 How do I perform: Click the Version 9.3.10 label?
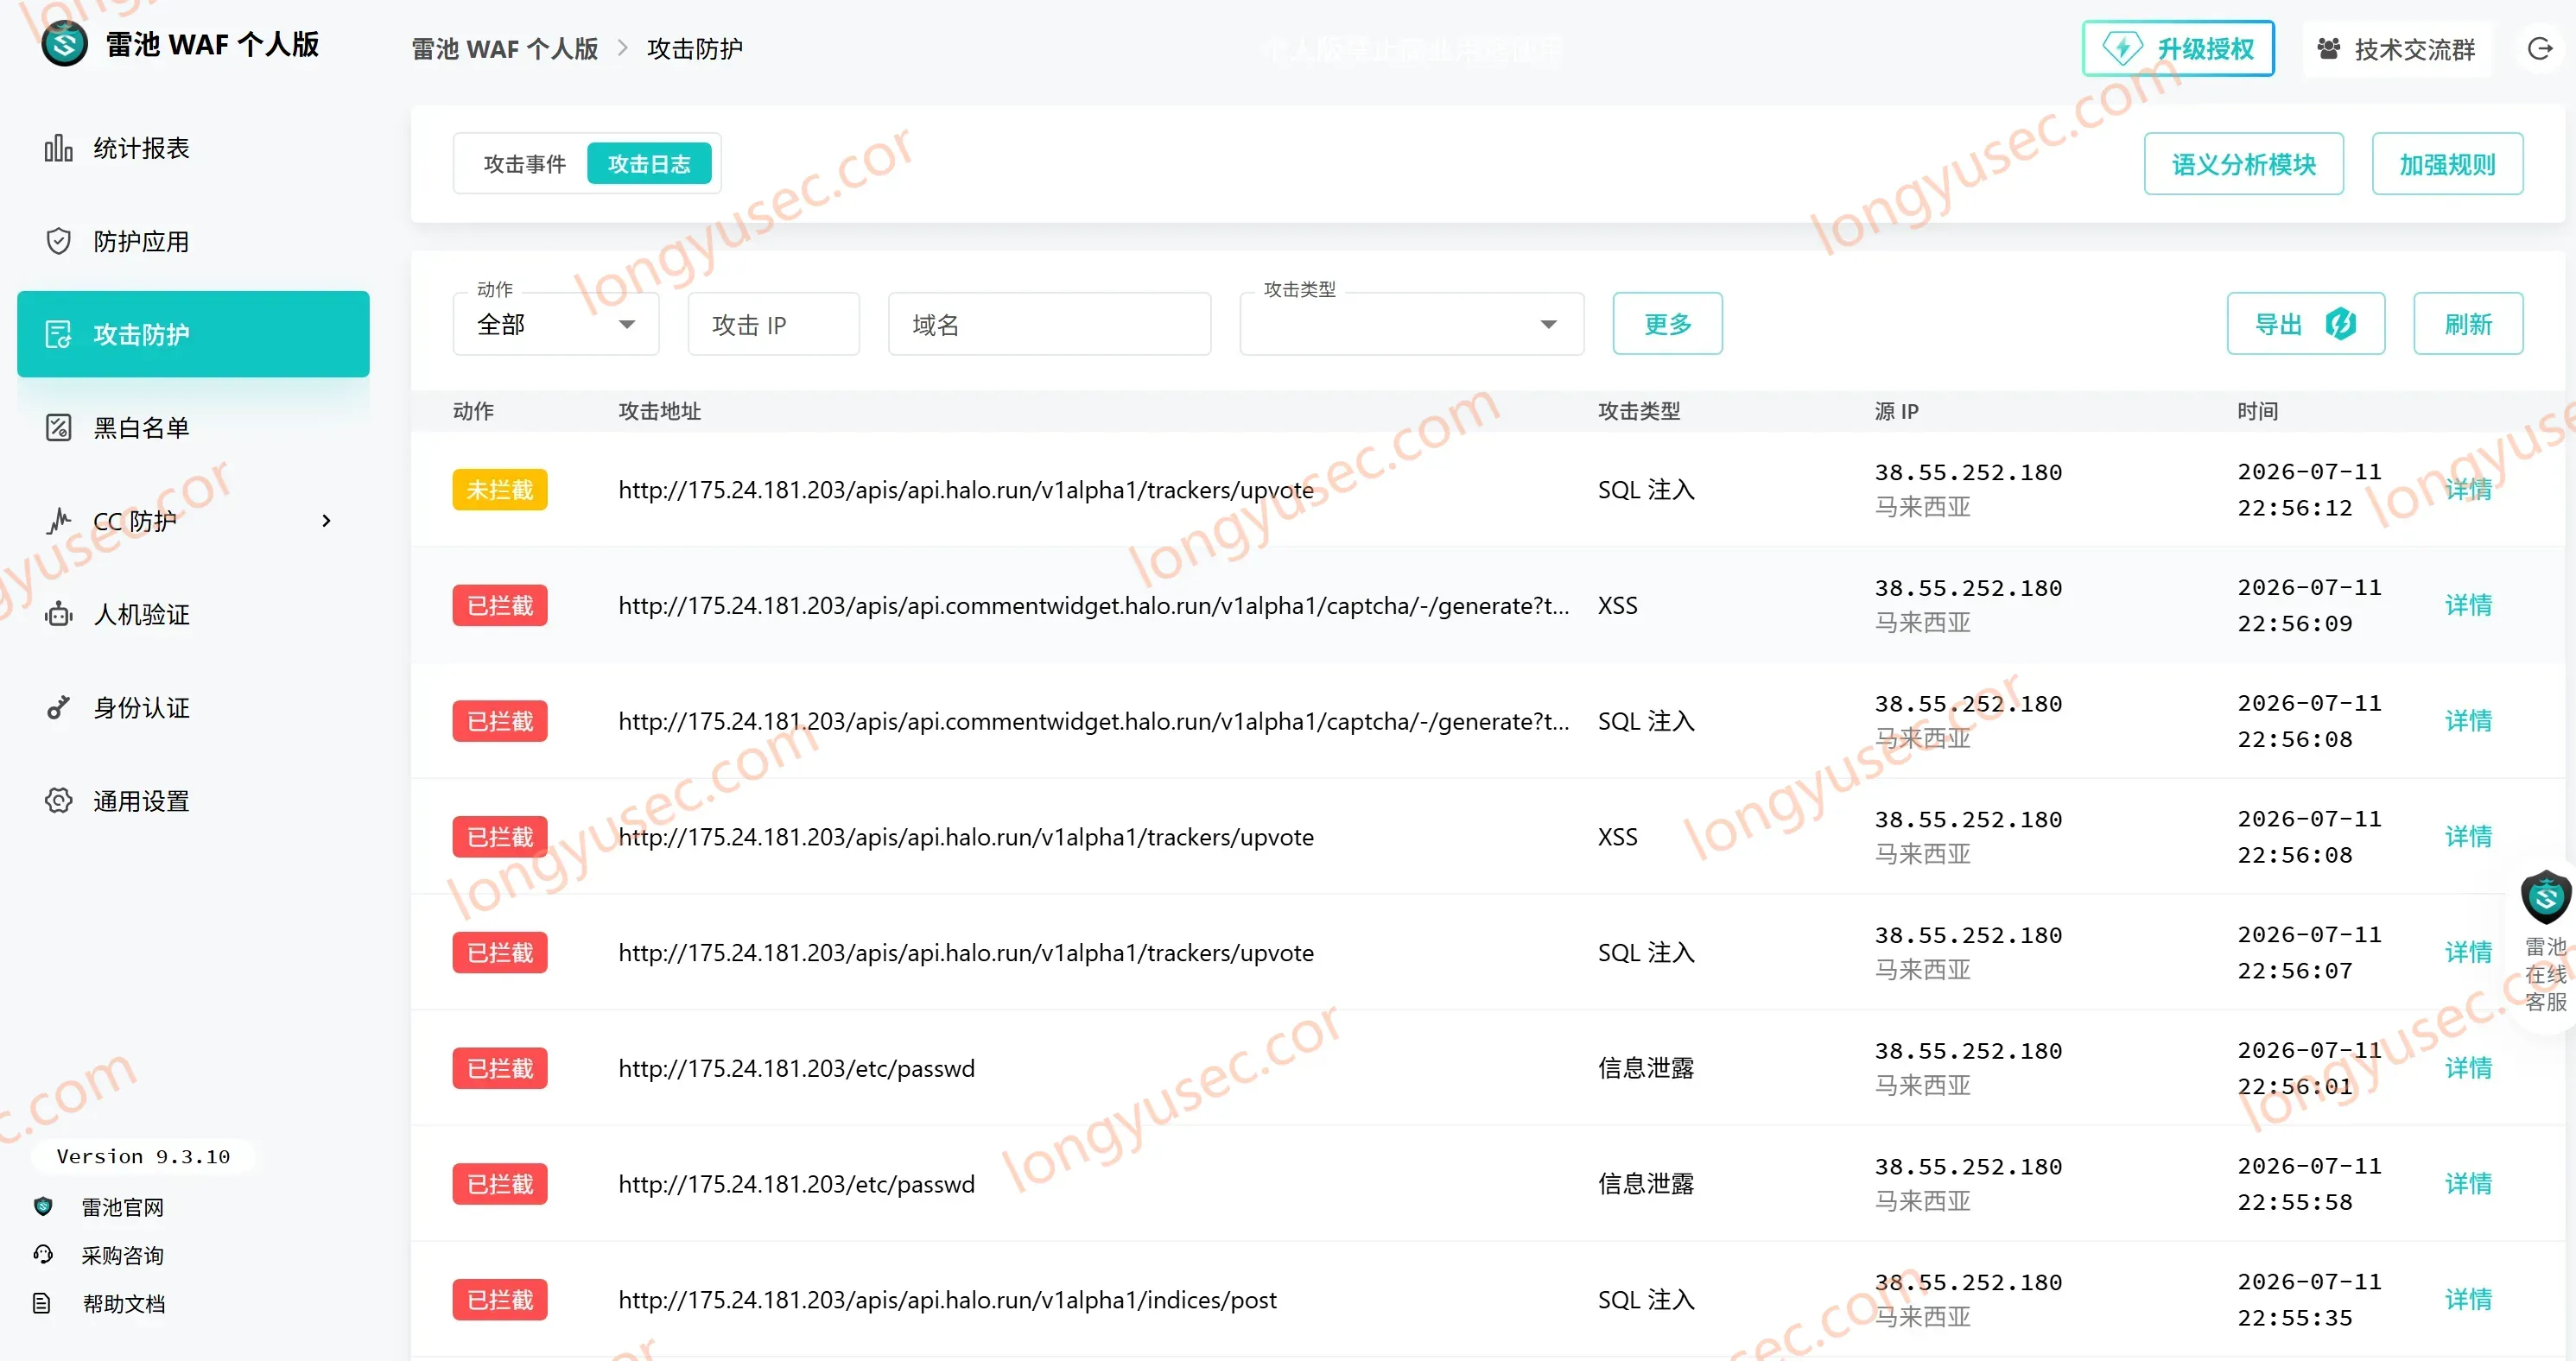[143, 1156]
